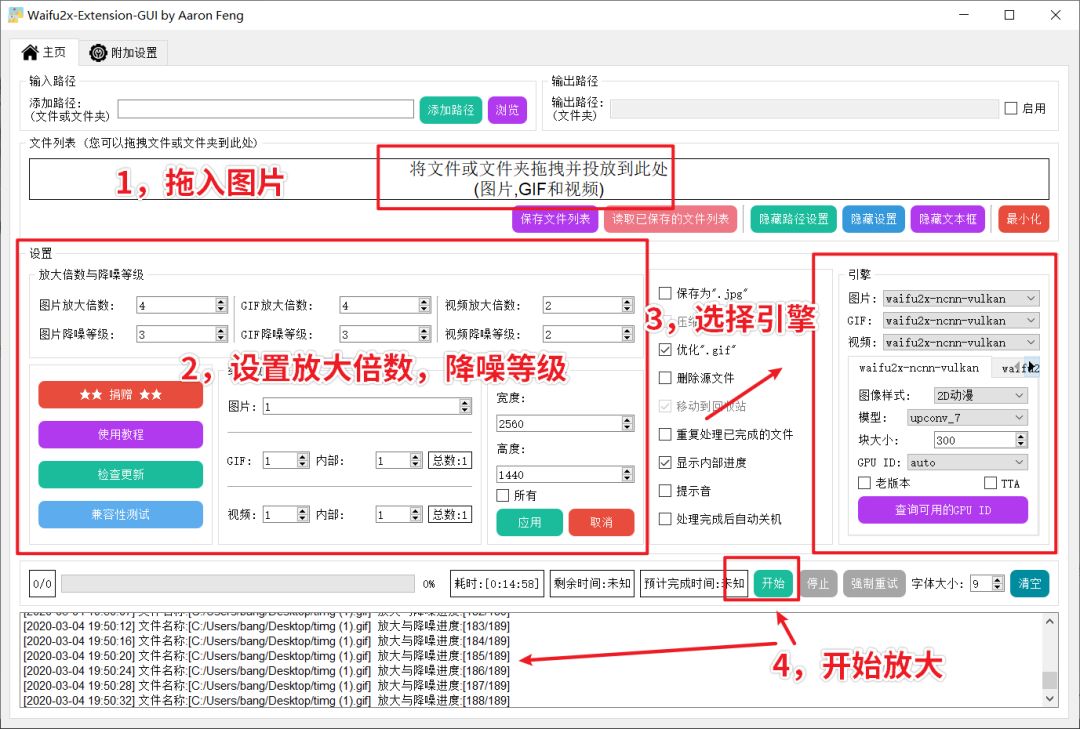Click 检查更新 check update button
This screenshot has height=729, width=1080.
coord(121,474)
